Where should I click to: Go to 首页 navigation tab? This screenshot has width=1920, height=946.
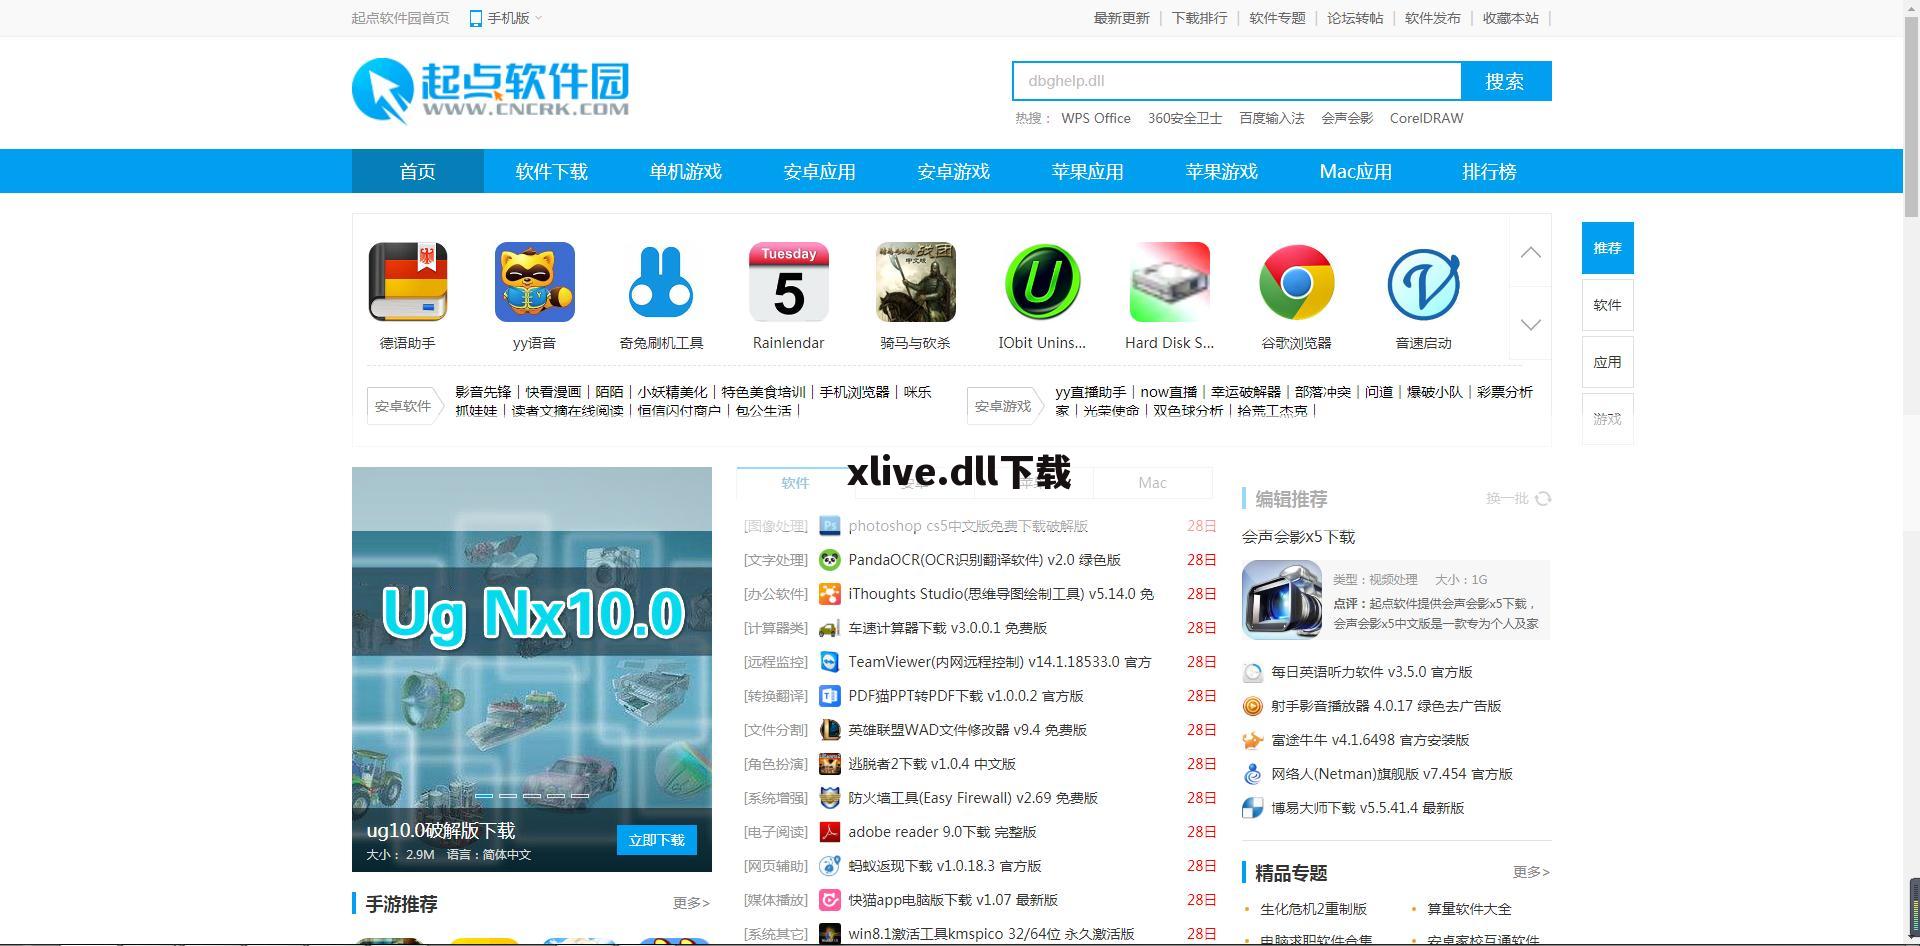417,171
